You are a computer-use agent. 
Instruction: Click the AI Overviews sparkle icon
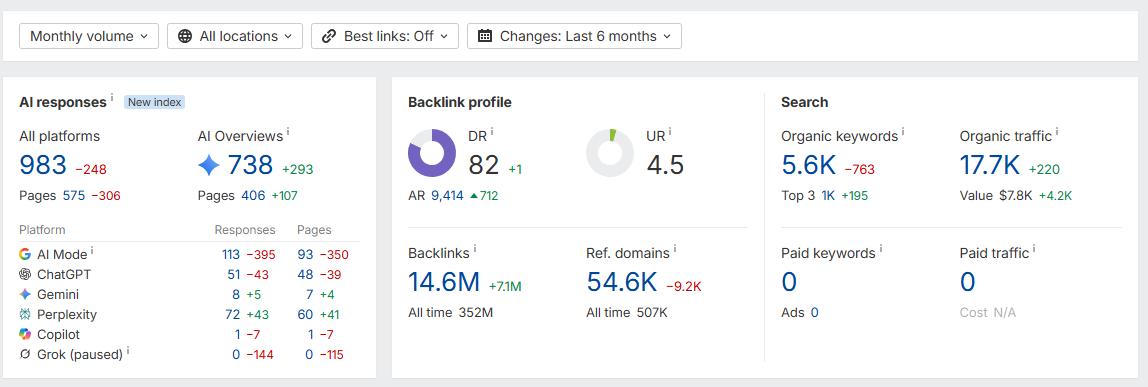pos(209,165)
